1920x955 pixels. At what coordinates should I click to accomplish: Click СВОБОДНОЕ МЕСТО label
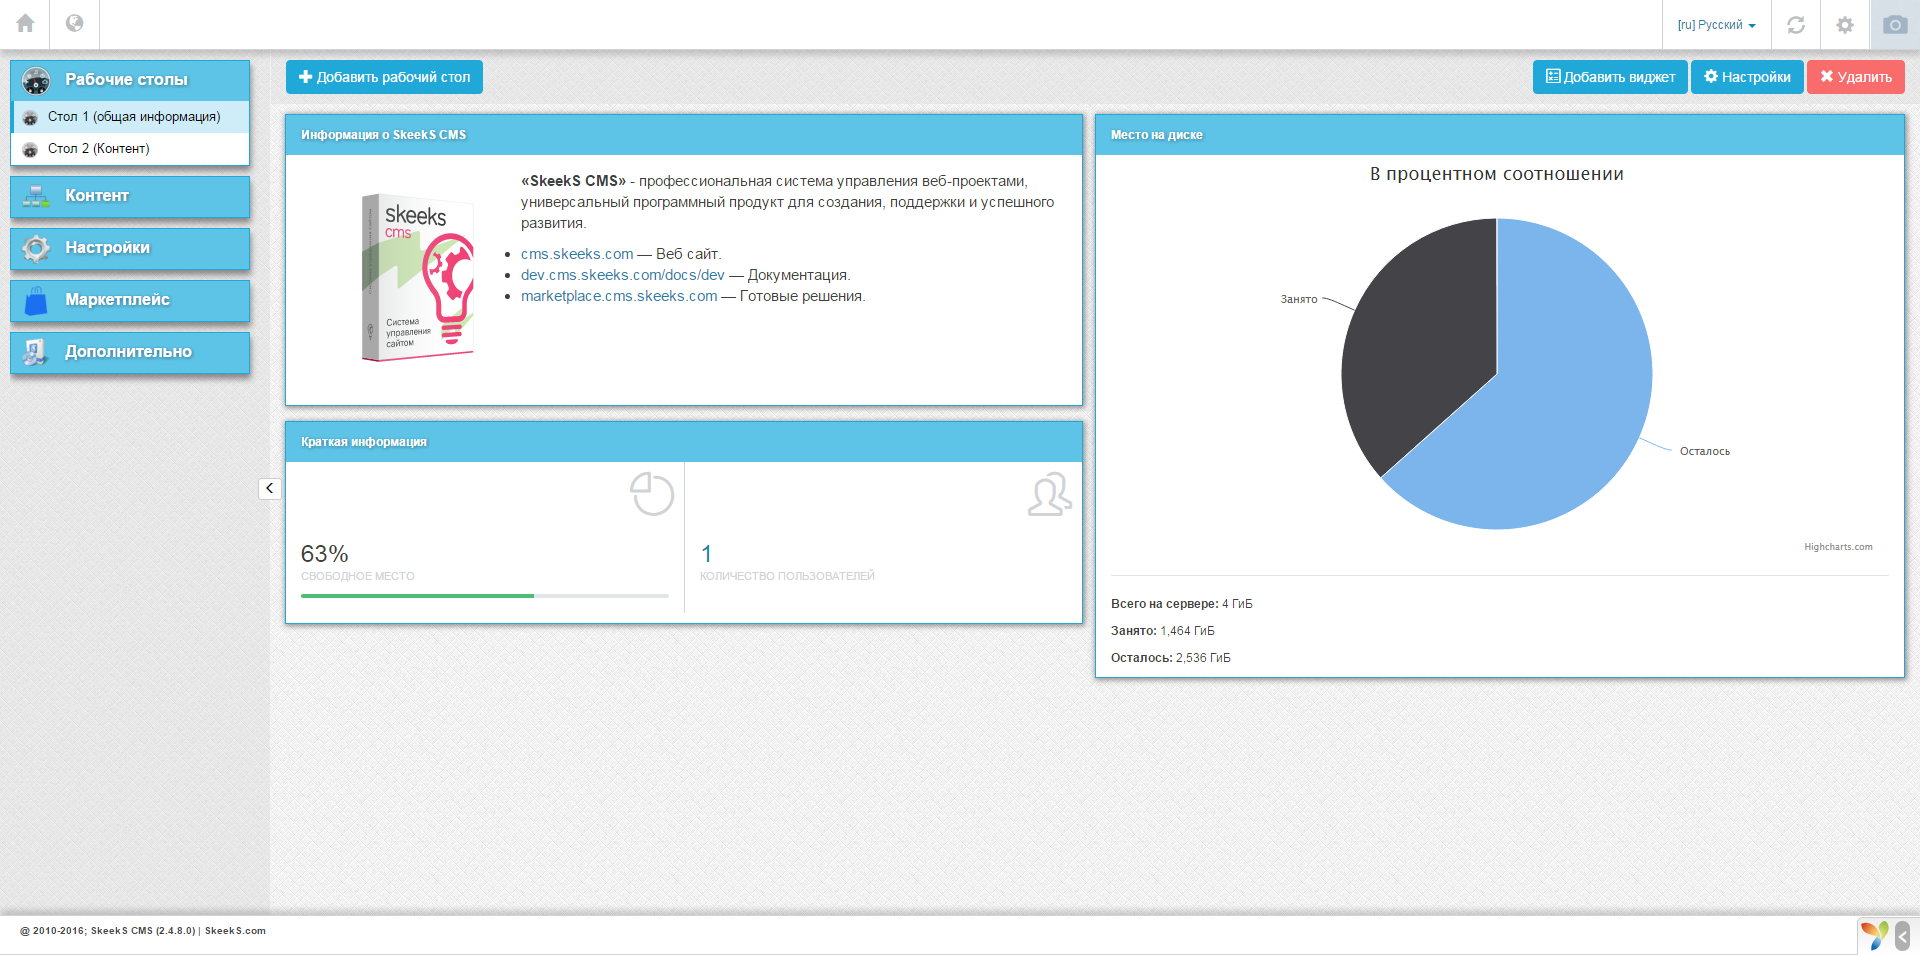point(358,577)
